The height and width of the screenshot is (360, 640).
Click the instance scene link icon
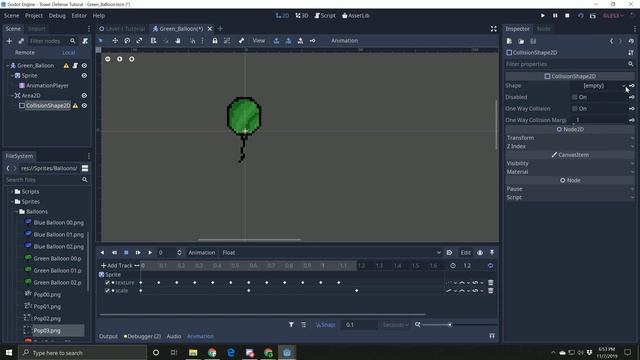[x=21, y=41]
